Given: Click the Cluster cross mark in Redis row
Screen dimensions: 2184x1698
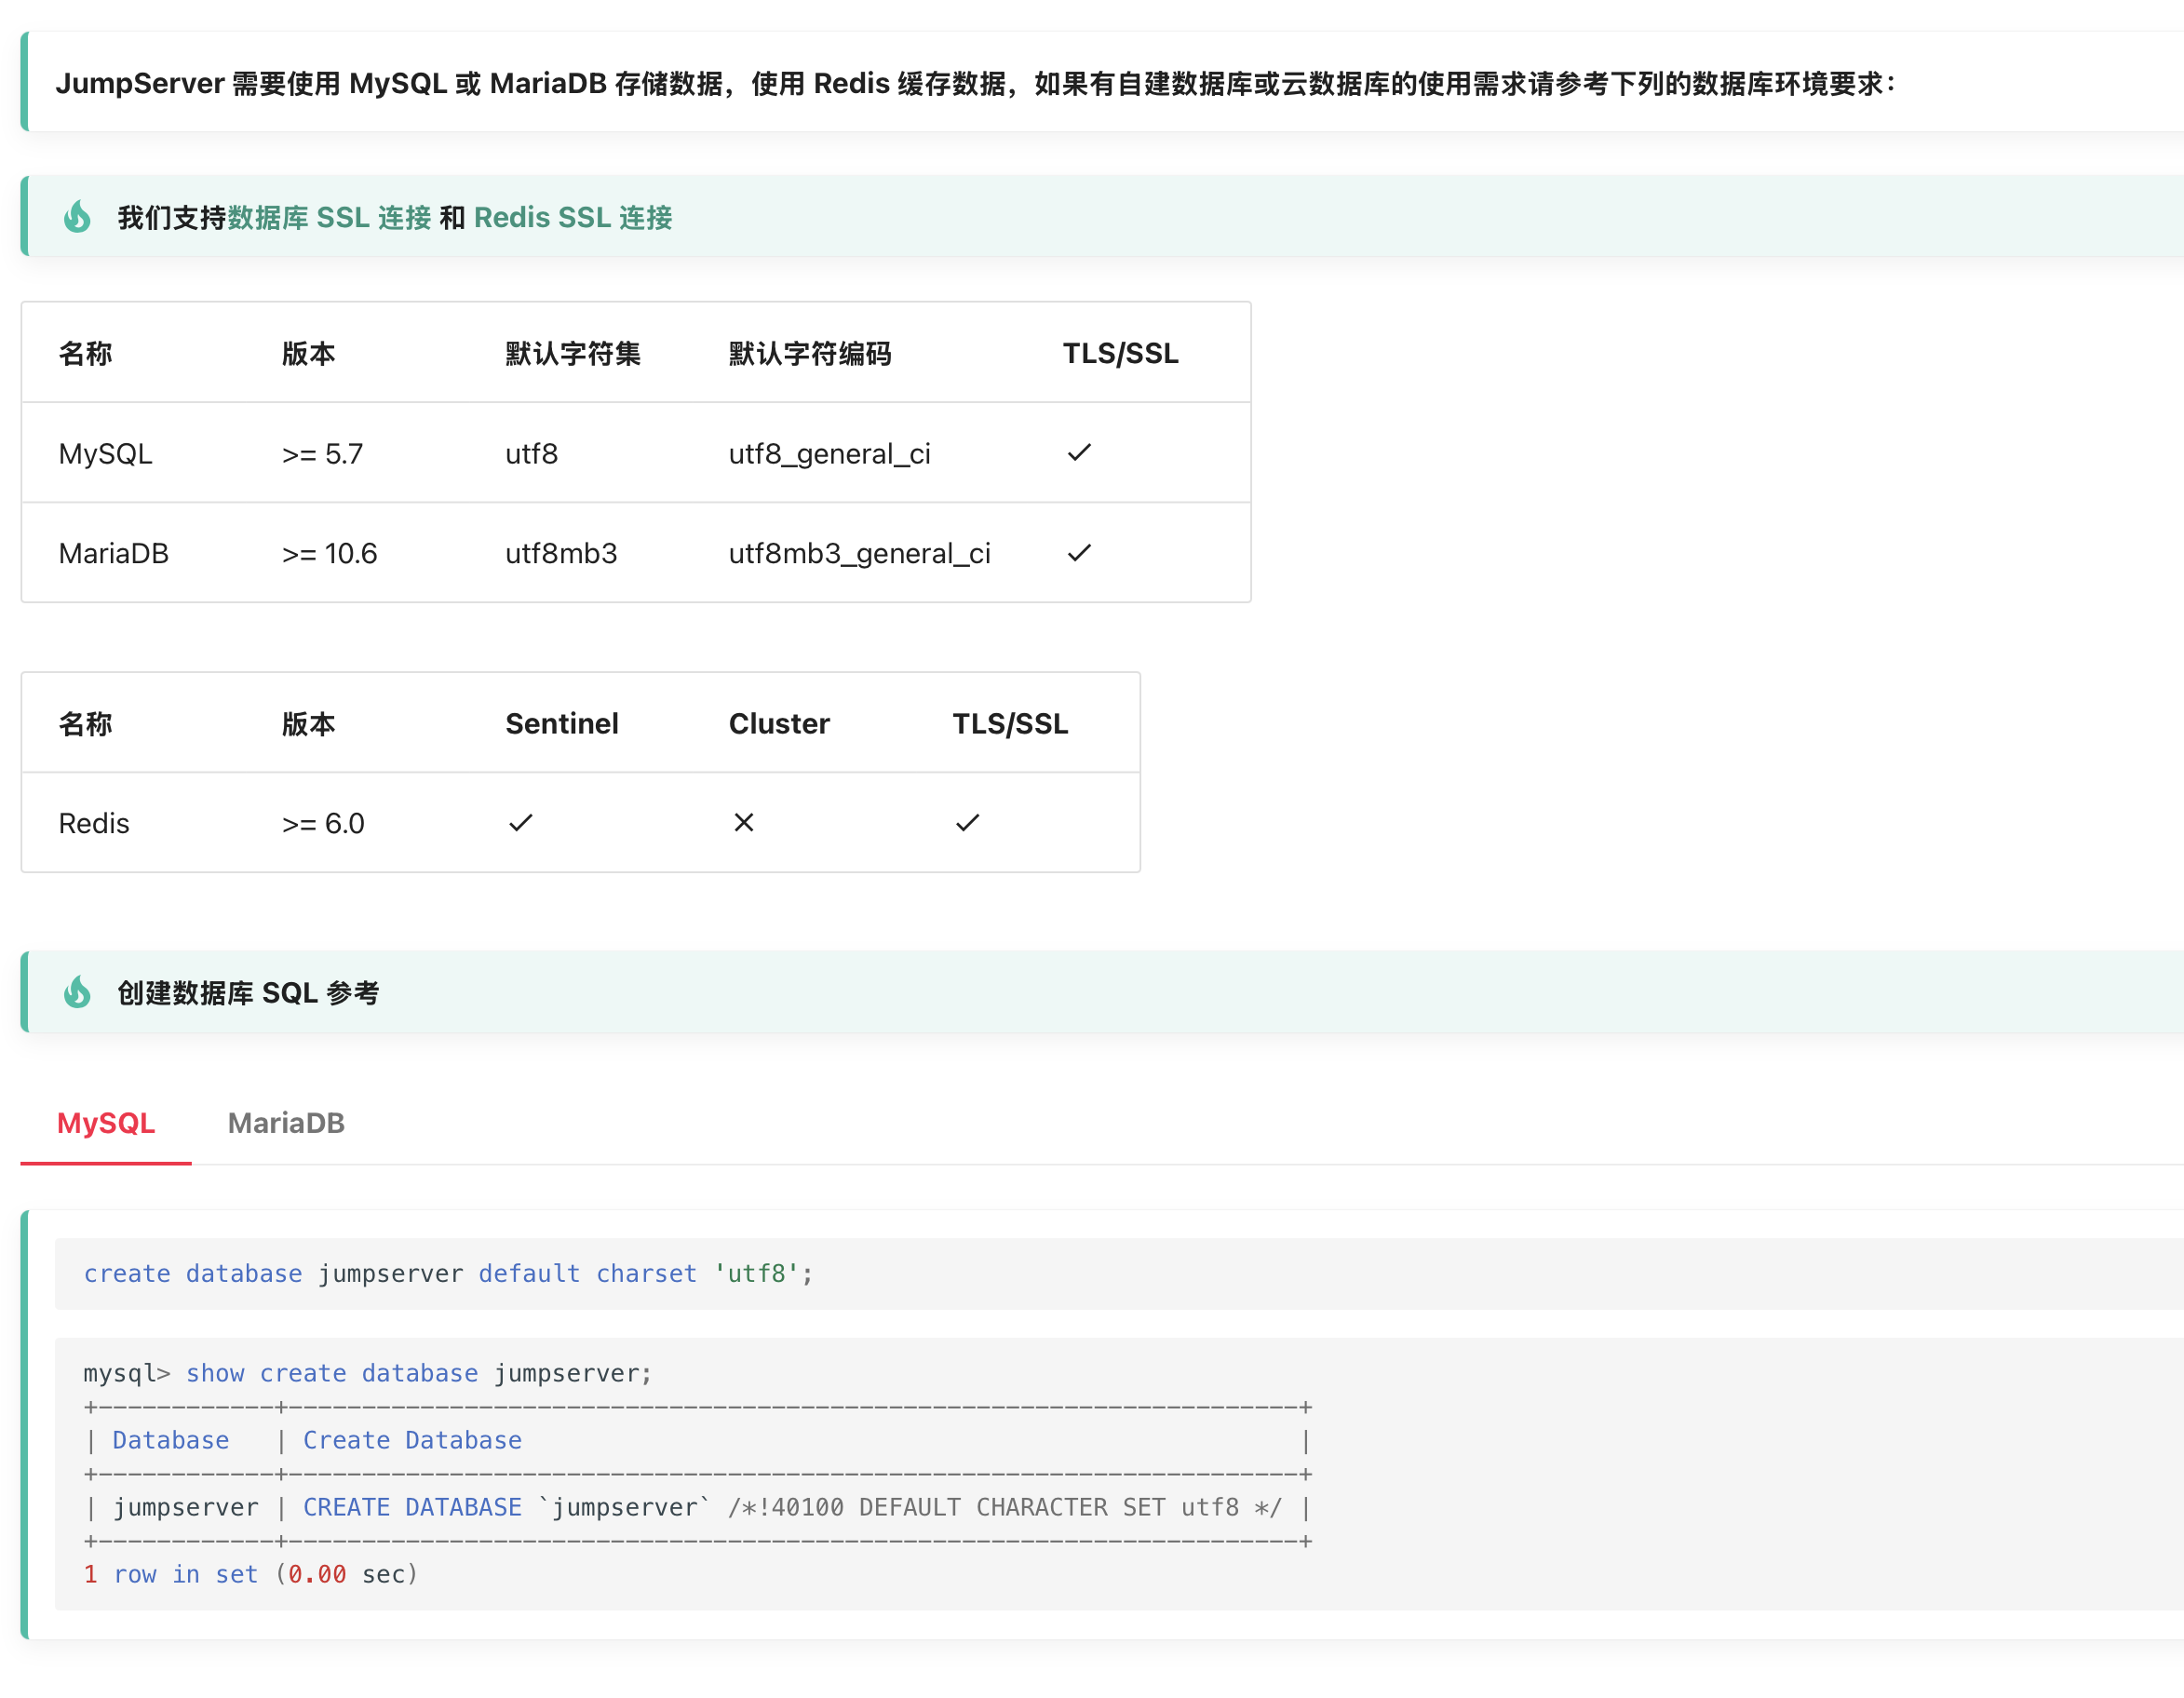Looking at the screenshot, I should tap(743, 822).
